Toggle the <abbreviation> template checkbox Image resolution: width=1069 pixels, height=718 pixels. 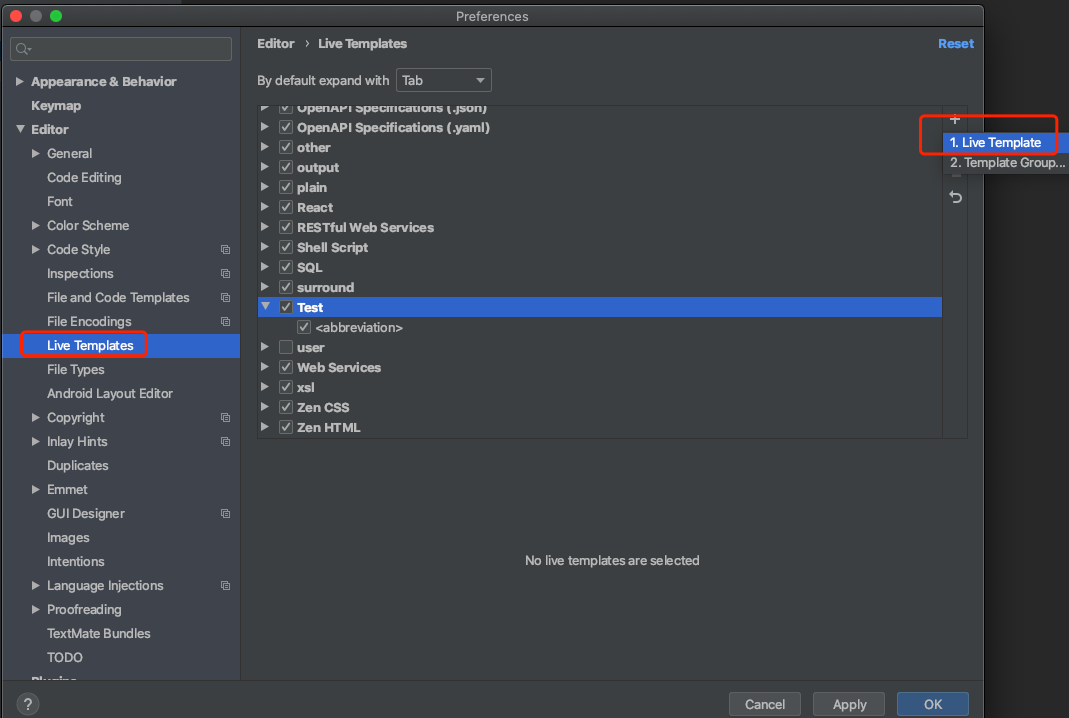[x=304, y=327]
